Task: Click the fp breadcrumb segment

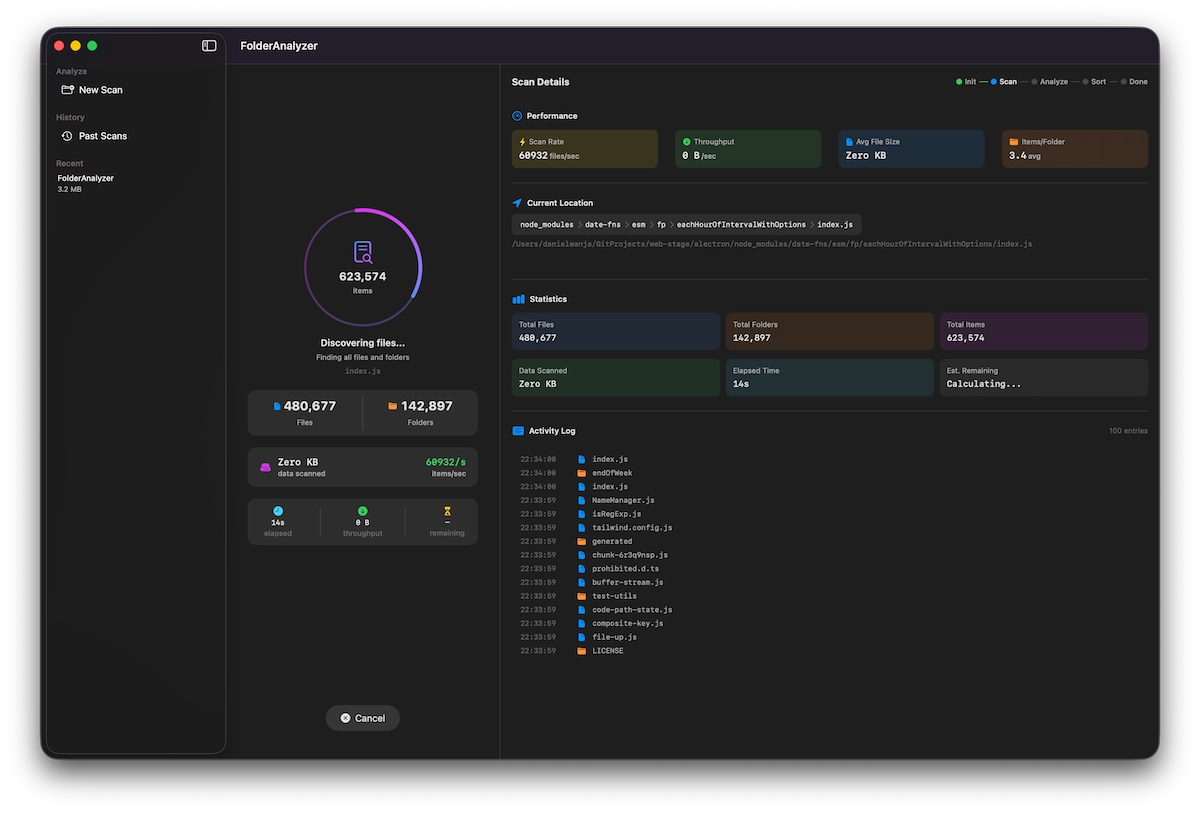Action: 661,225
